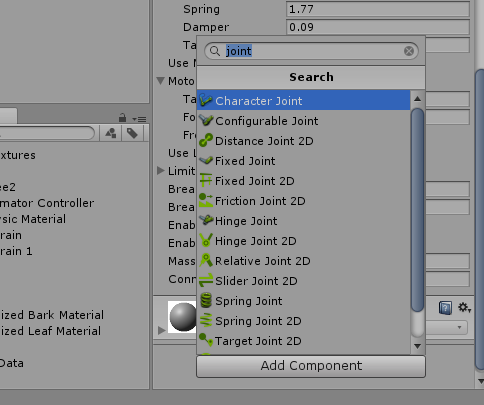
Task: Click the Spring value field
Action: pyautogui.click(x=378, y=9)
